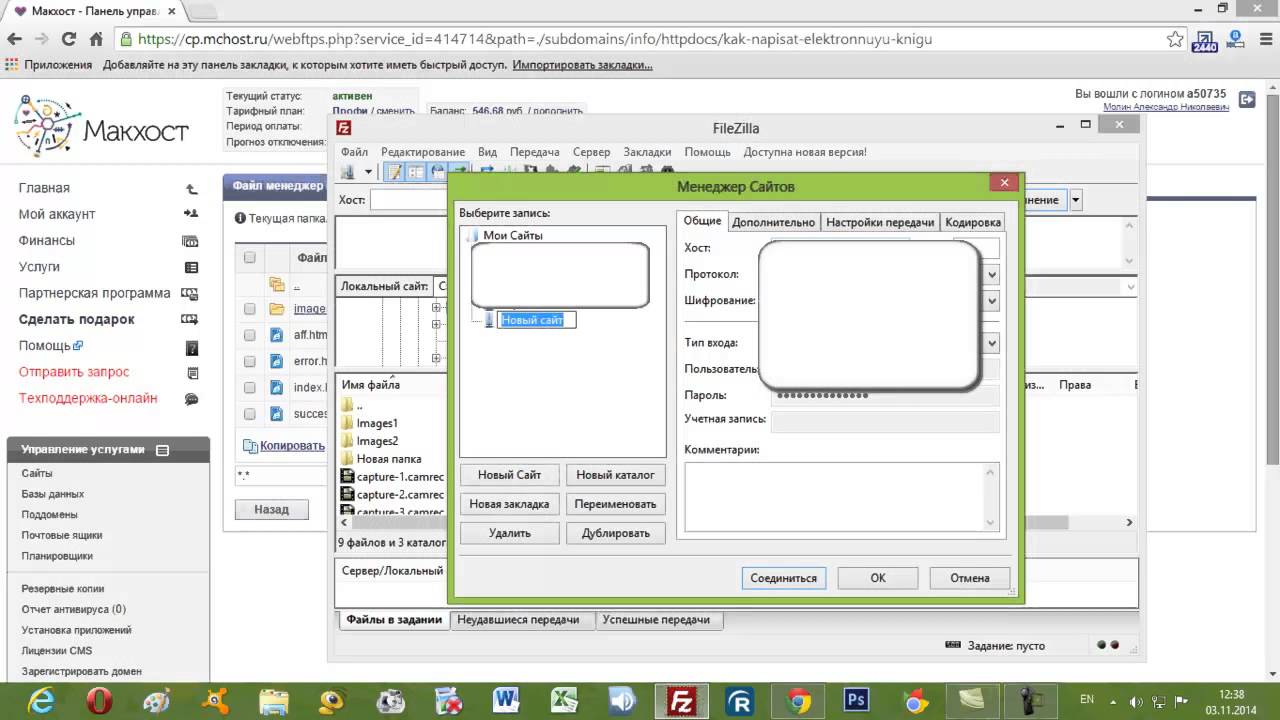
Task: Click the Отправить запрос note icon
Action: pos(192,372)
